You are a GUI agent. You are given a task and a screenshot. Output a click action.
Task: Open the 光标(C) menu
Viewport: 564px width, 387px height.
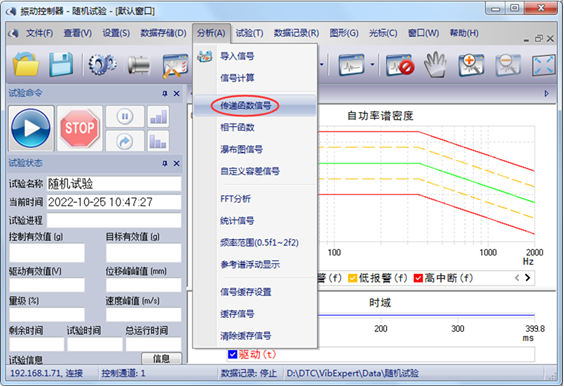tap(383, 33)
